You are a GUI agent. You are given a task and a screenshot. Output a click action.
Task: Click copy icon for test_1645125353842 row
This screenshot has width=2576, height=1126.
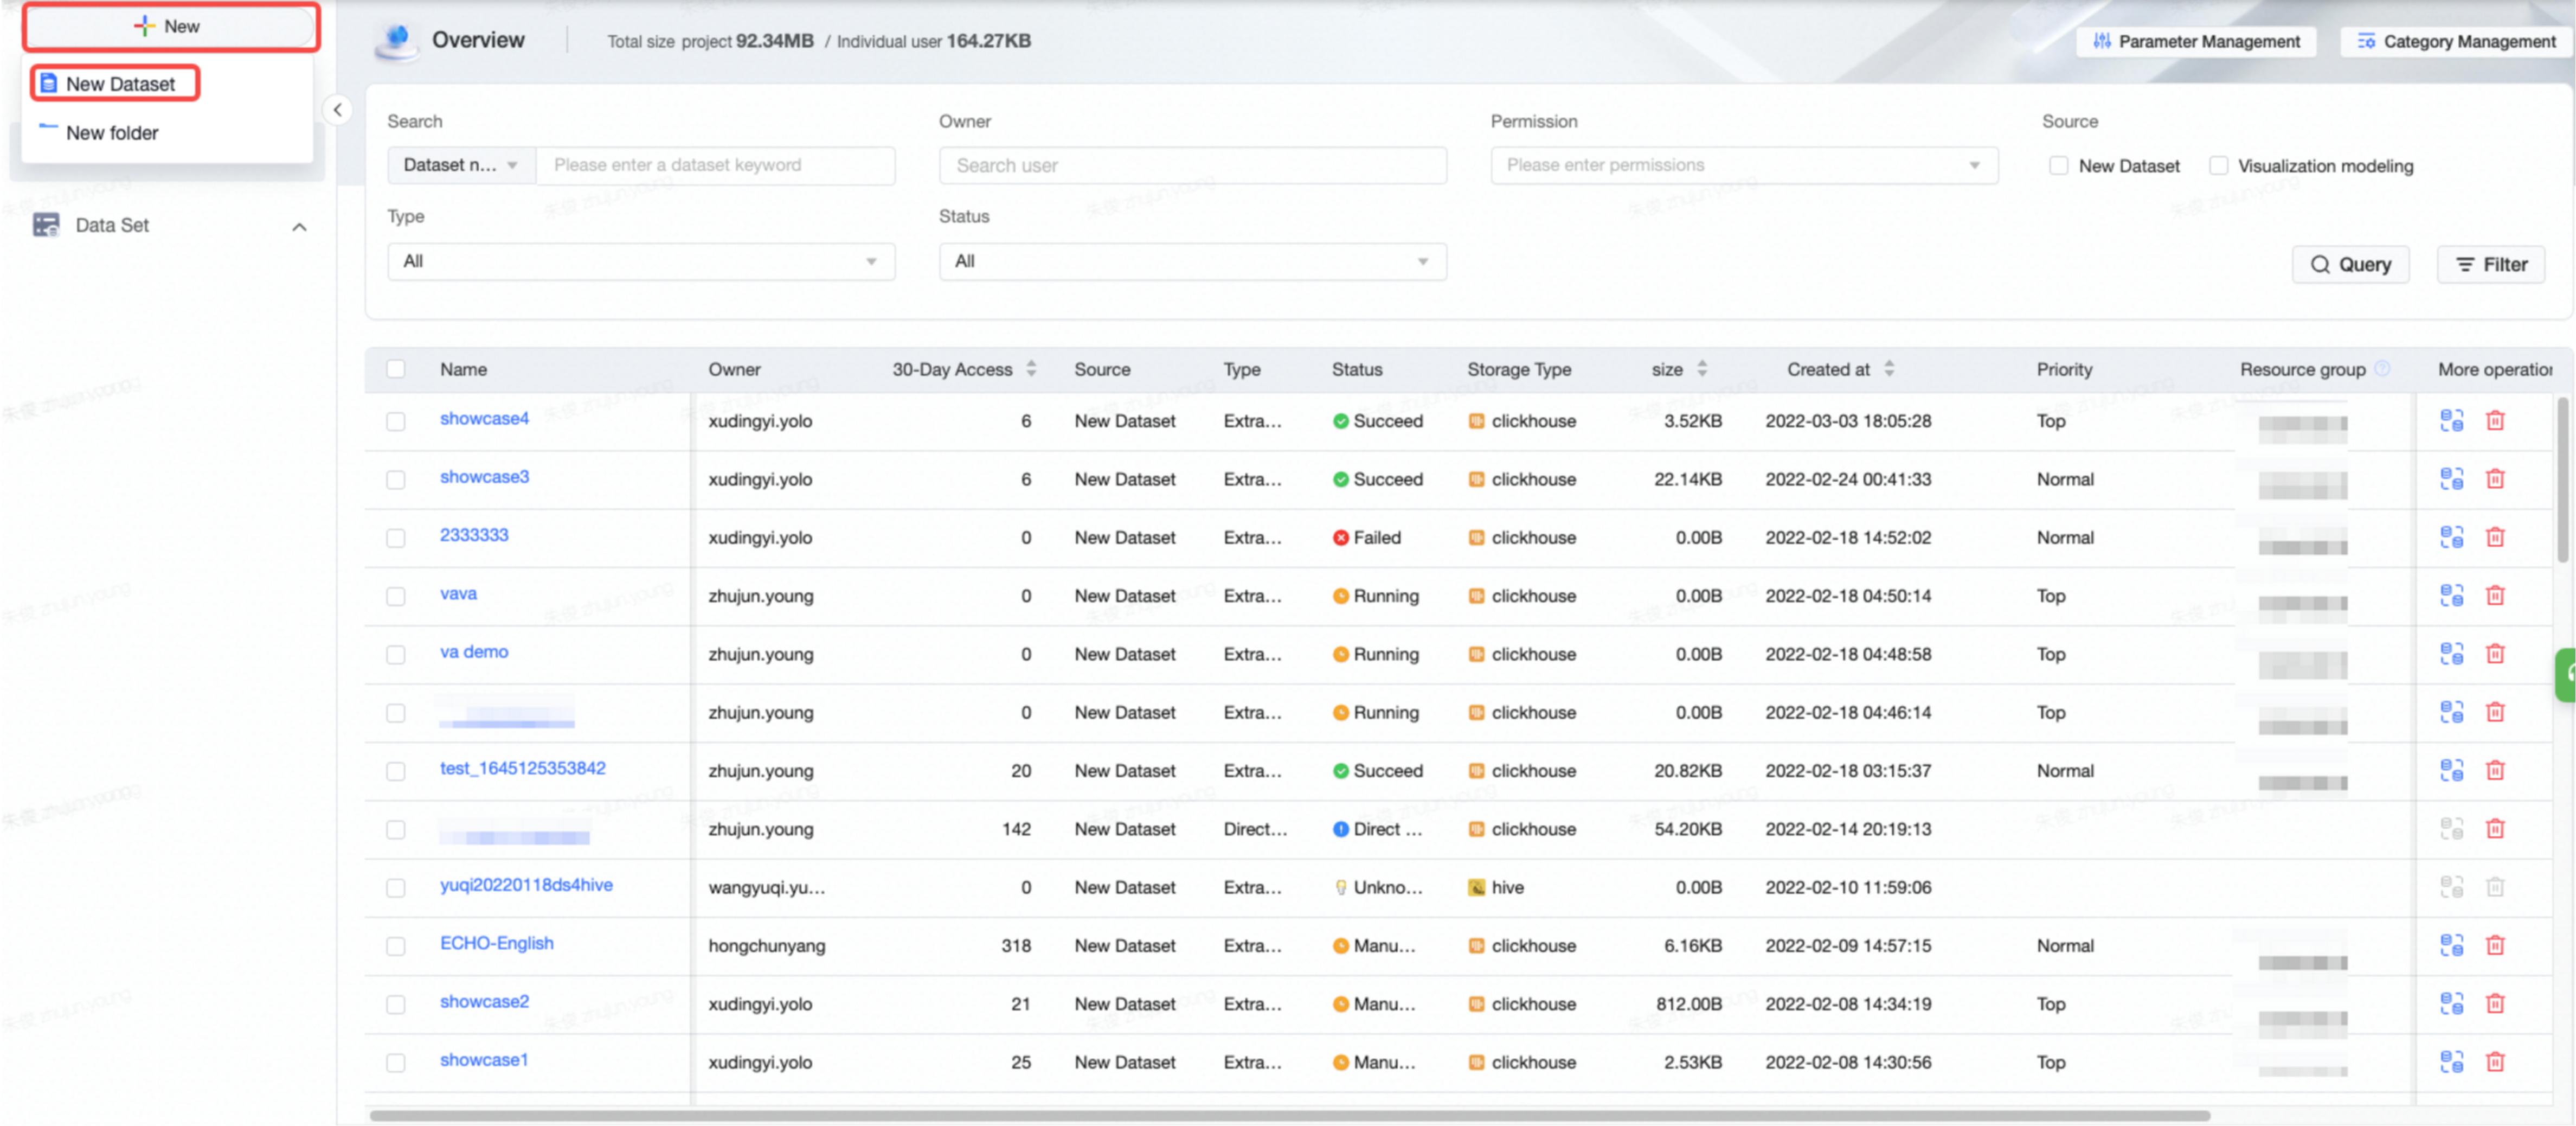2451,770
